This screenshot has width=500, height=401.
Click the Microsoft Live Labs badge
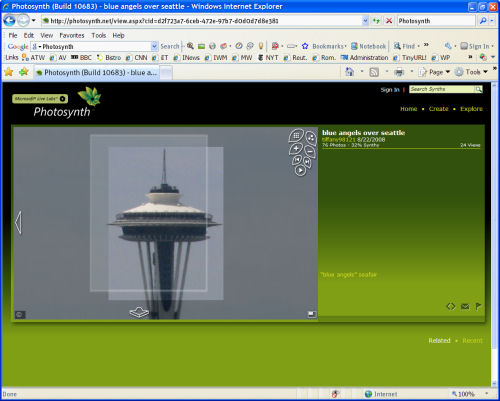pos(40,99)
